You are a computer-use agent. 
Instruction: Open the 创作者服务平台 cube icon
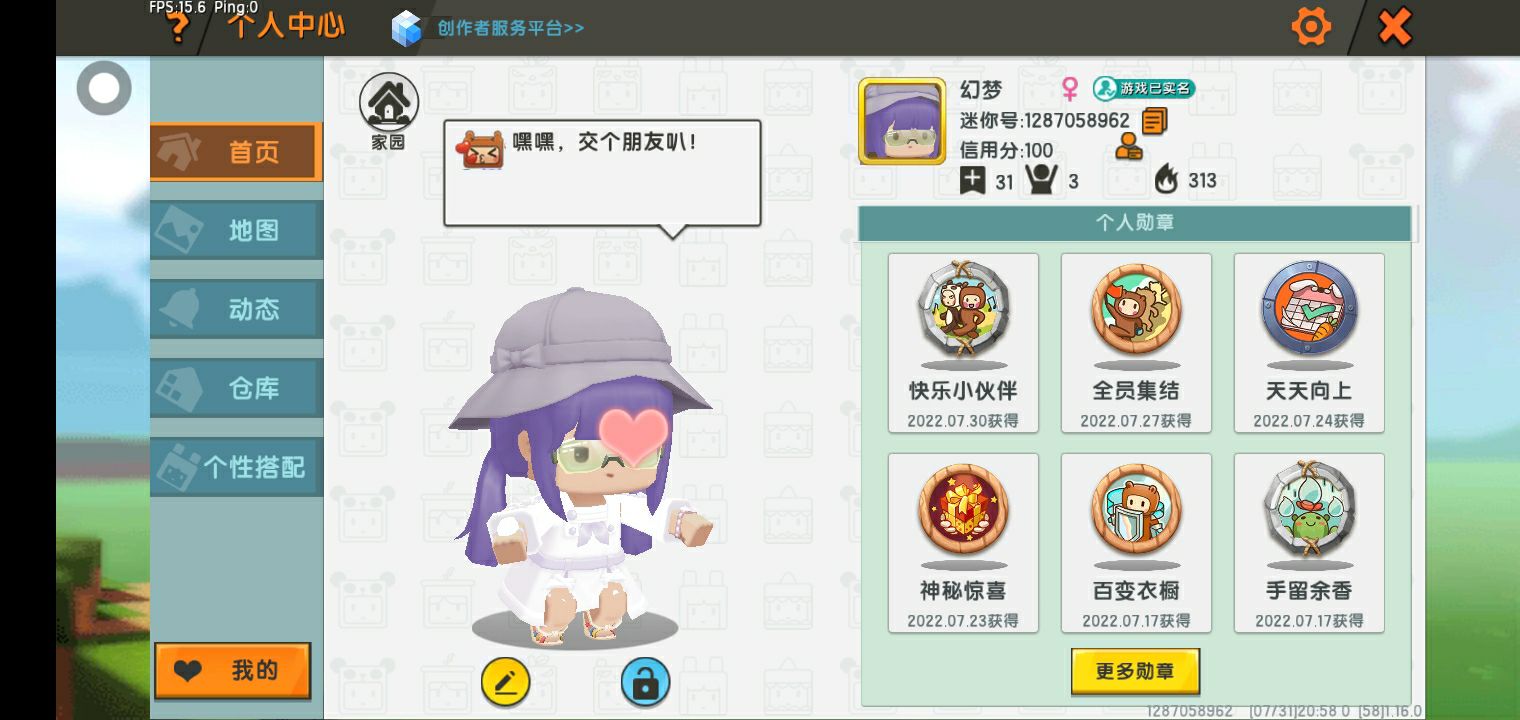(407, 28)
